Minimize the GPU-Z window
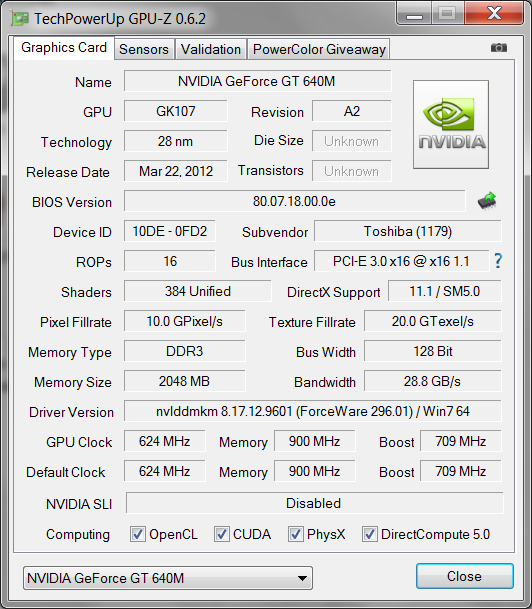 coord(414,14)
